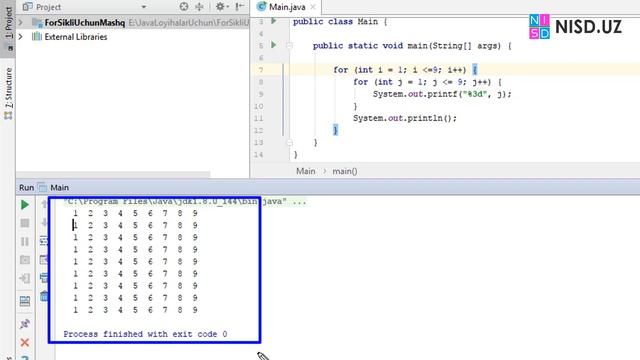The image size is (640, 360).
Task: Toggle the Soft-Wrap icon in Run panel
Action: click(x=44, y=241)
